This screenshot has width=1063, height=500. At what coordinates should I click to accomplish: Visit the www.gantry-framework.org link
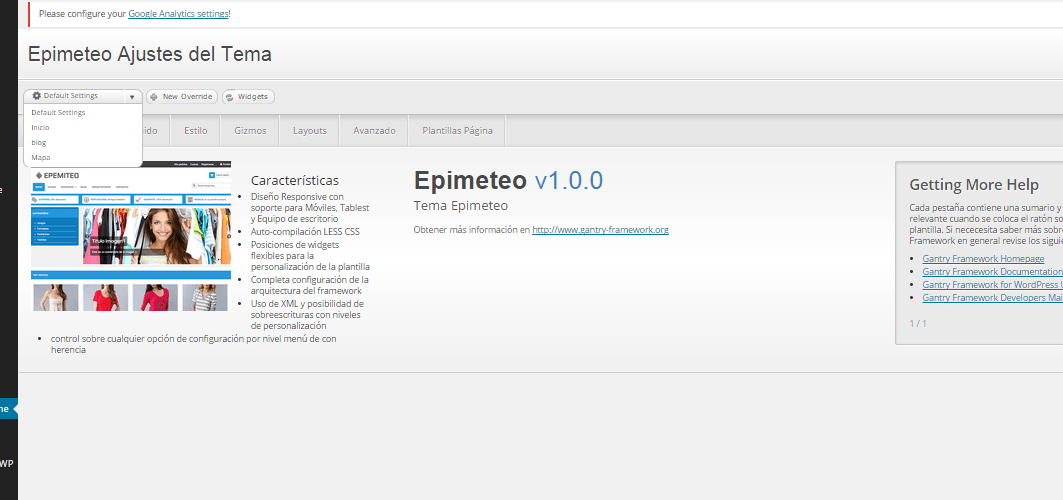point(601,230)
